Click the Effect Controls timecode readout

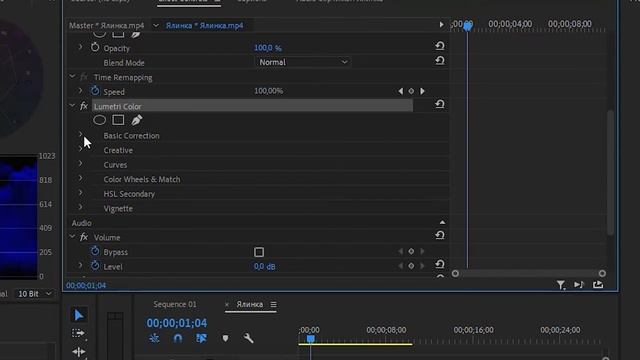point(86,285)
